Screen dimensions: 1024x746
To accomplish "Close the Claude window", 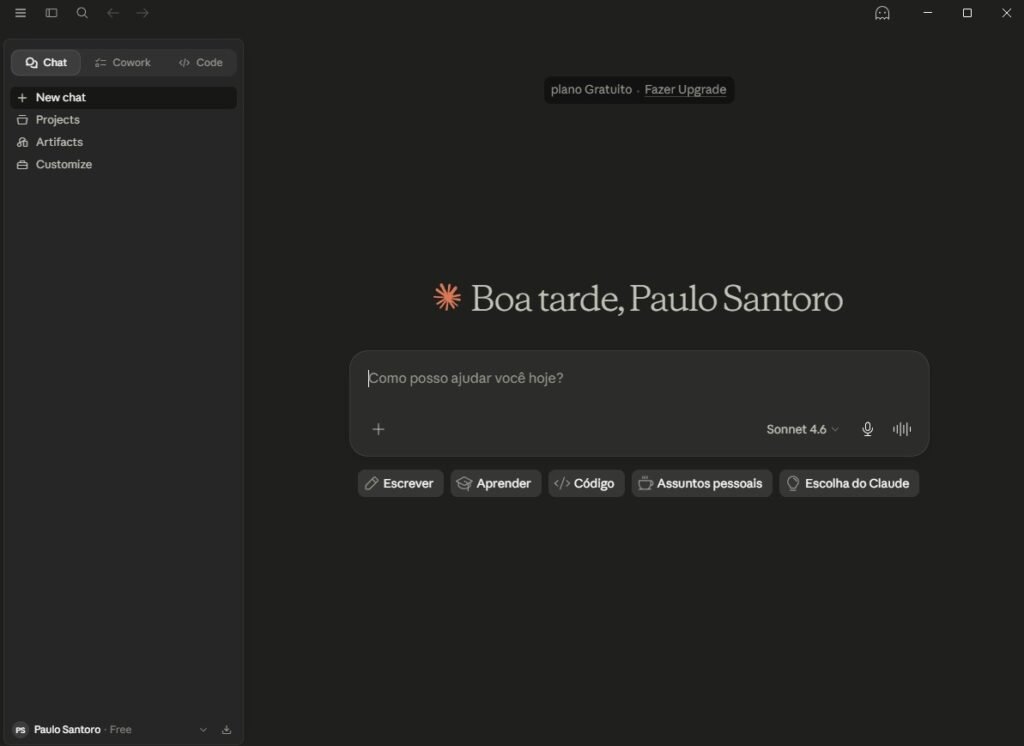I will tap(1006, 13).
